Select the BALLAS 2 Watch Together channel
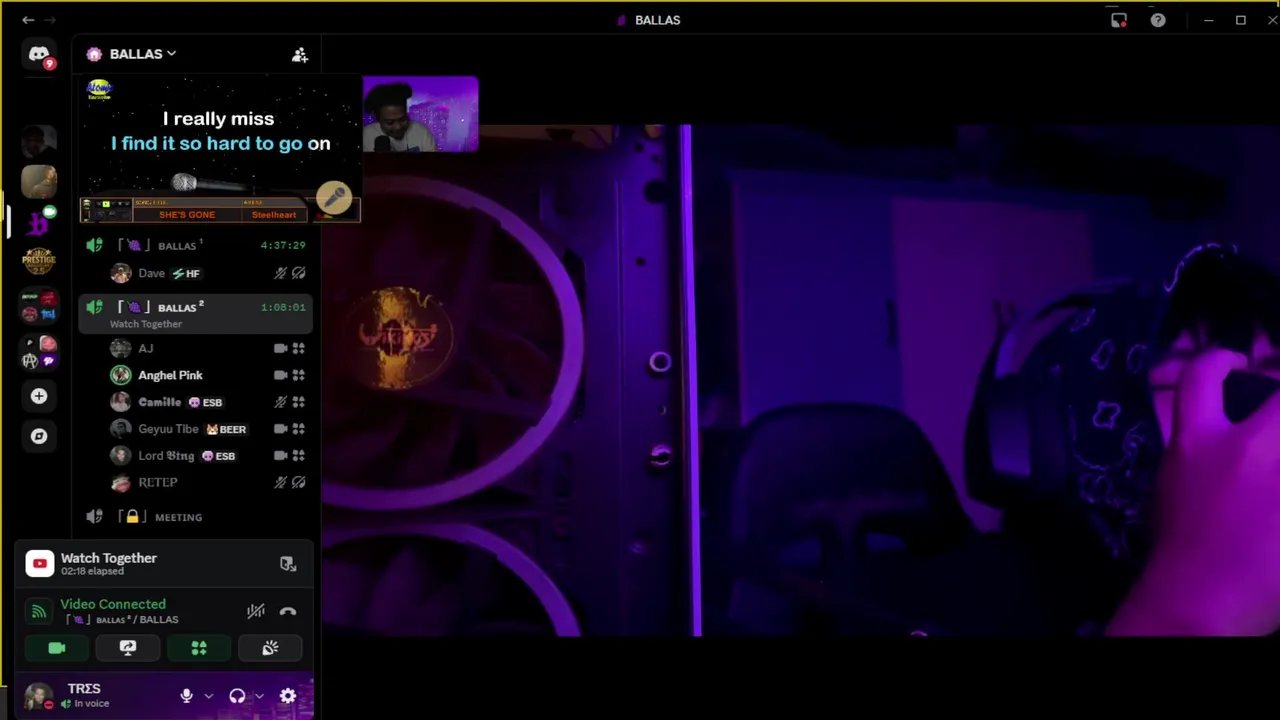The width and height of the screenshot is (1280, 720). pos(195,314)
